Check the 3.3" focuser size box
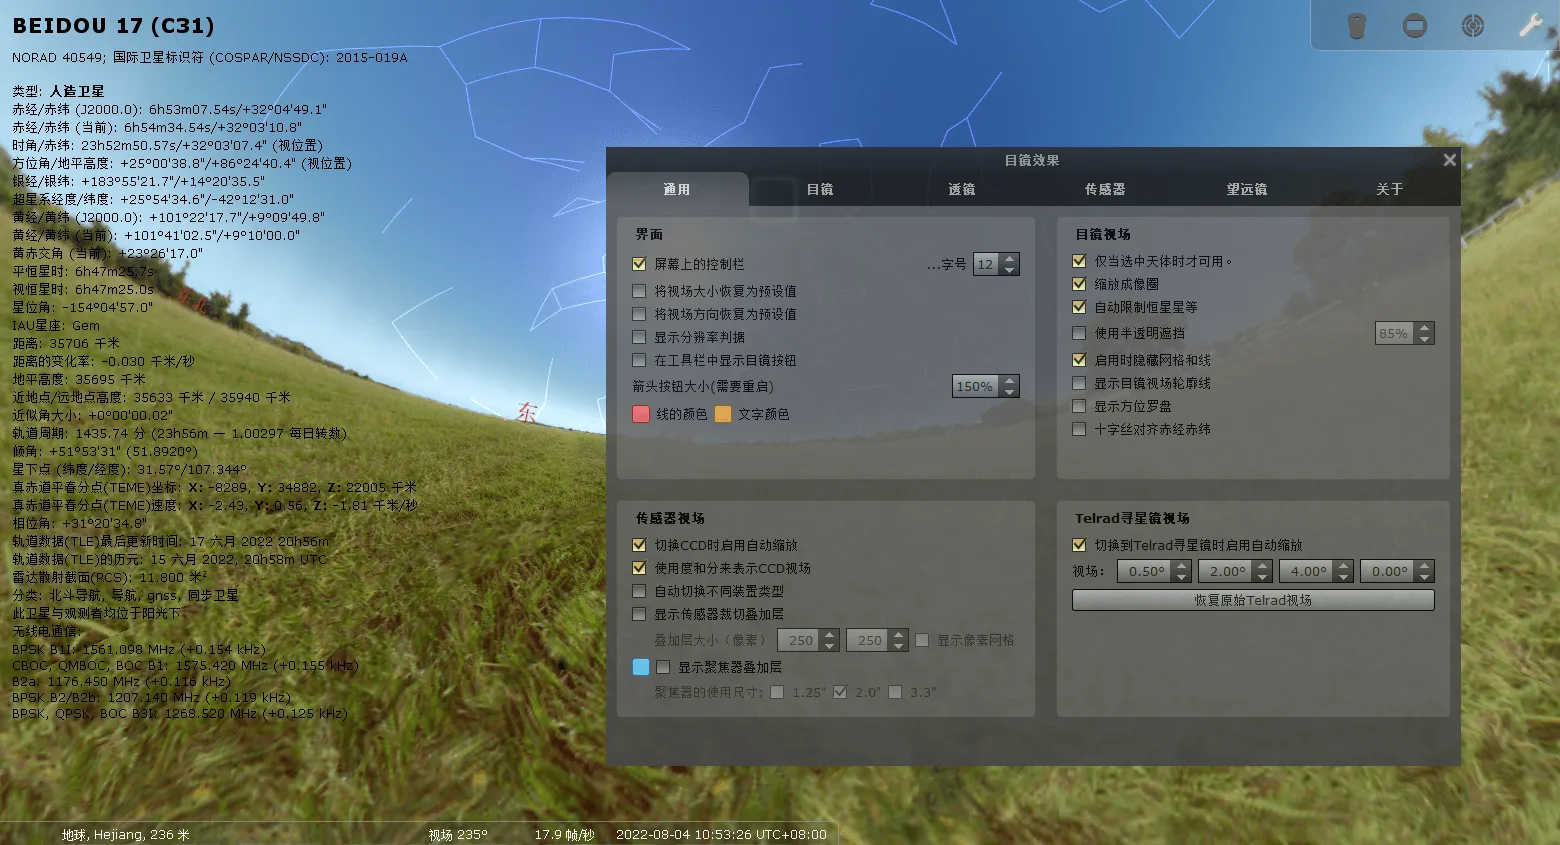This screenshot has height=845, width=1560. 895,691
